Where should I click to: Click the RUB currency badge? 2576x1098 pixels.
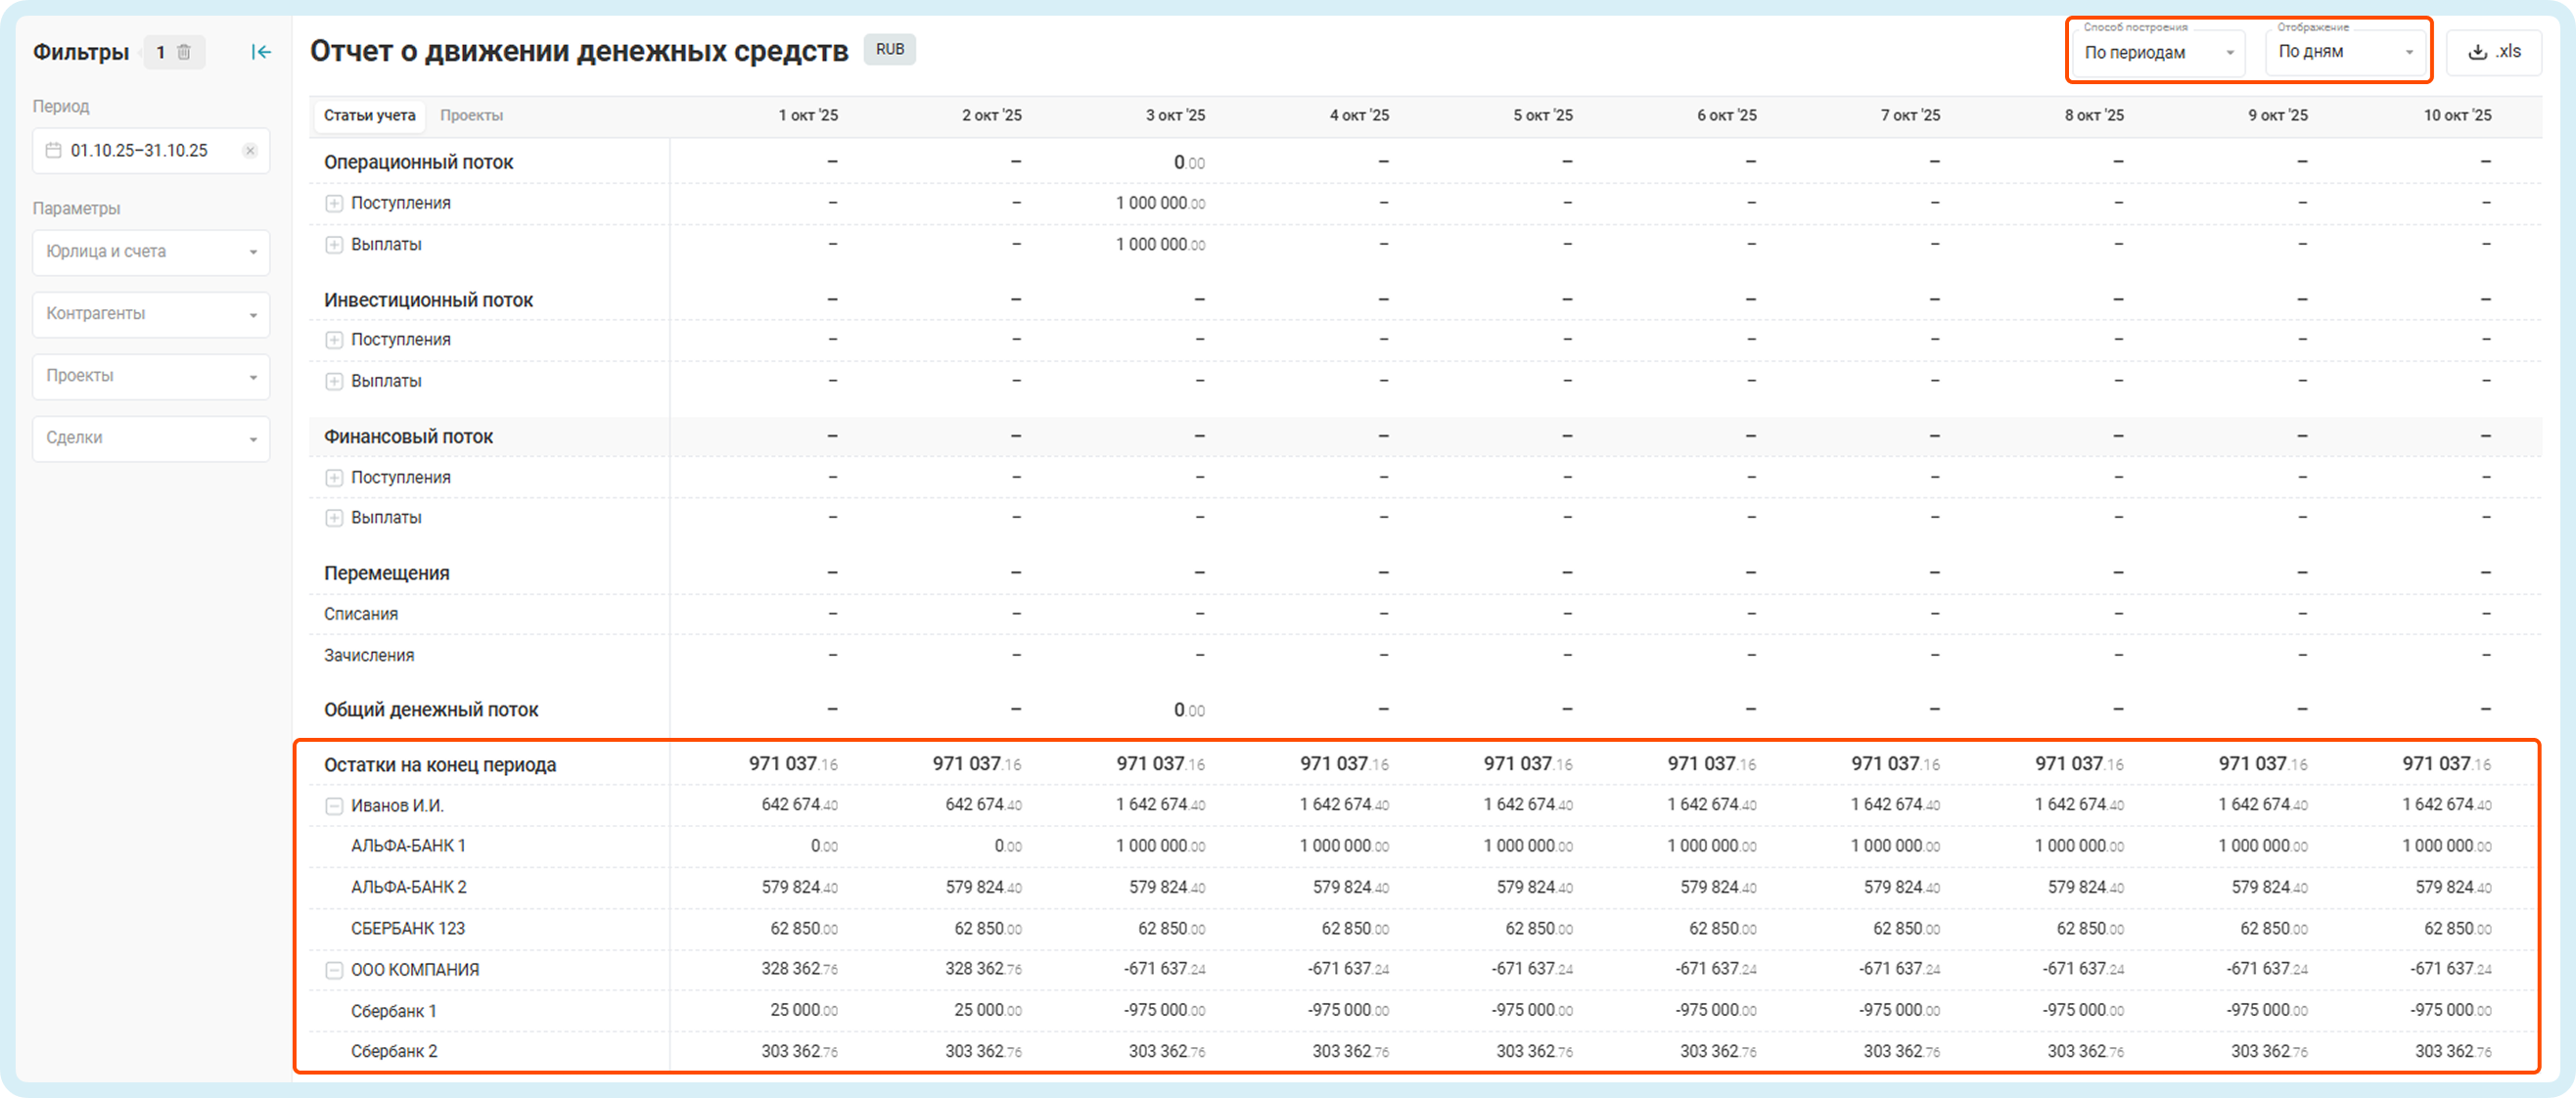click(889, 50)
